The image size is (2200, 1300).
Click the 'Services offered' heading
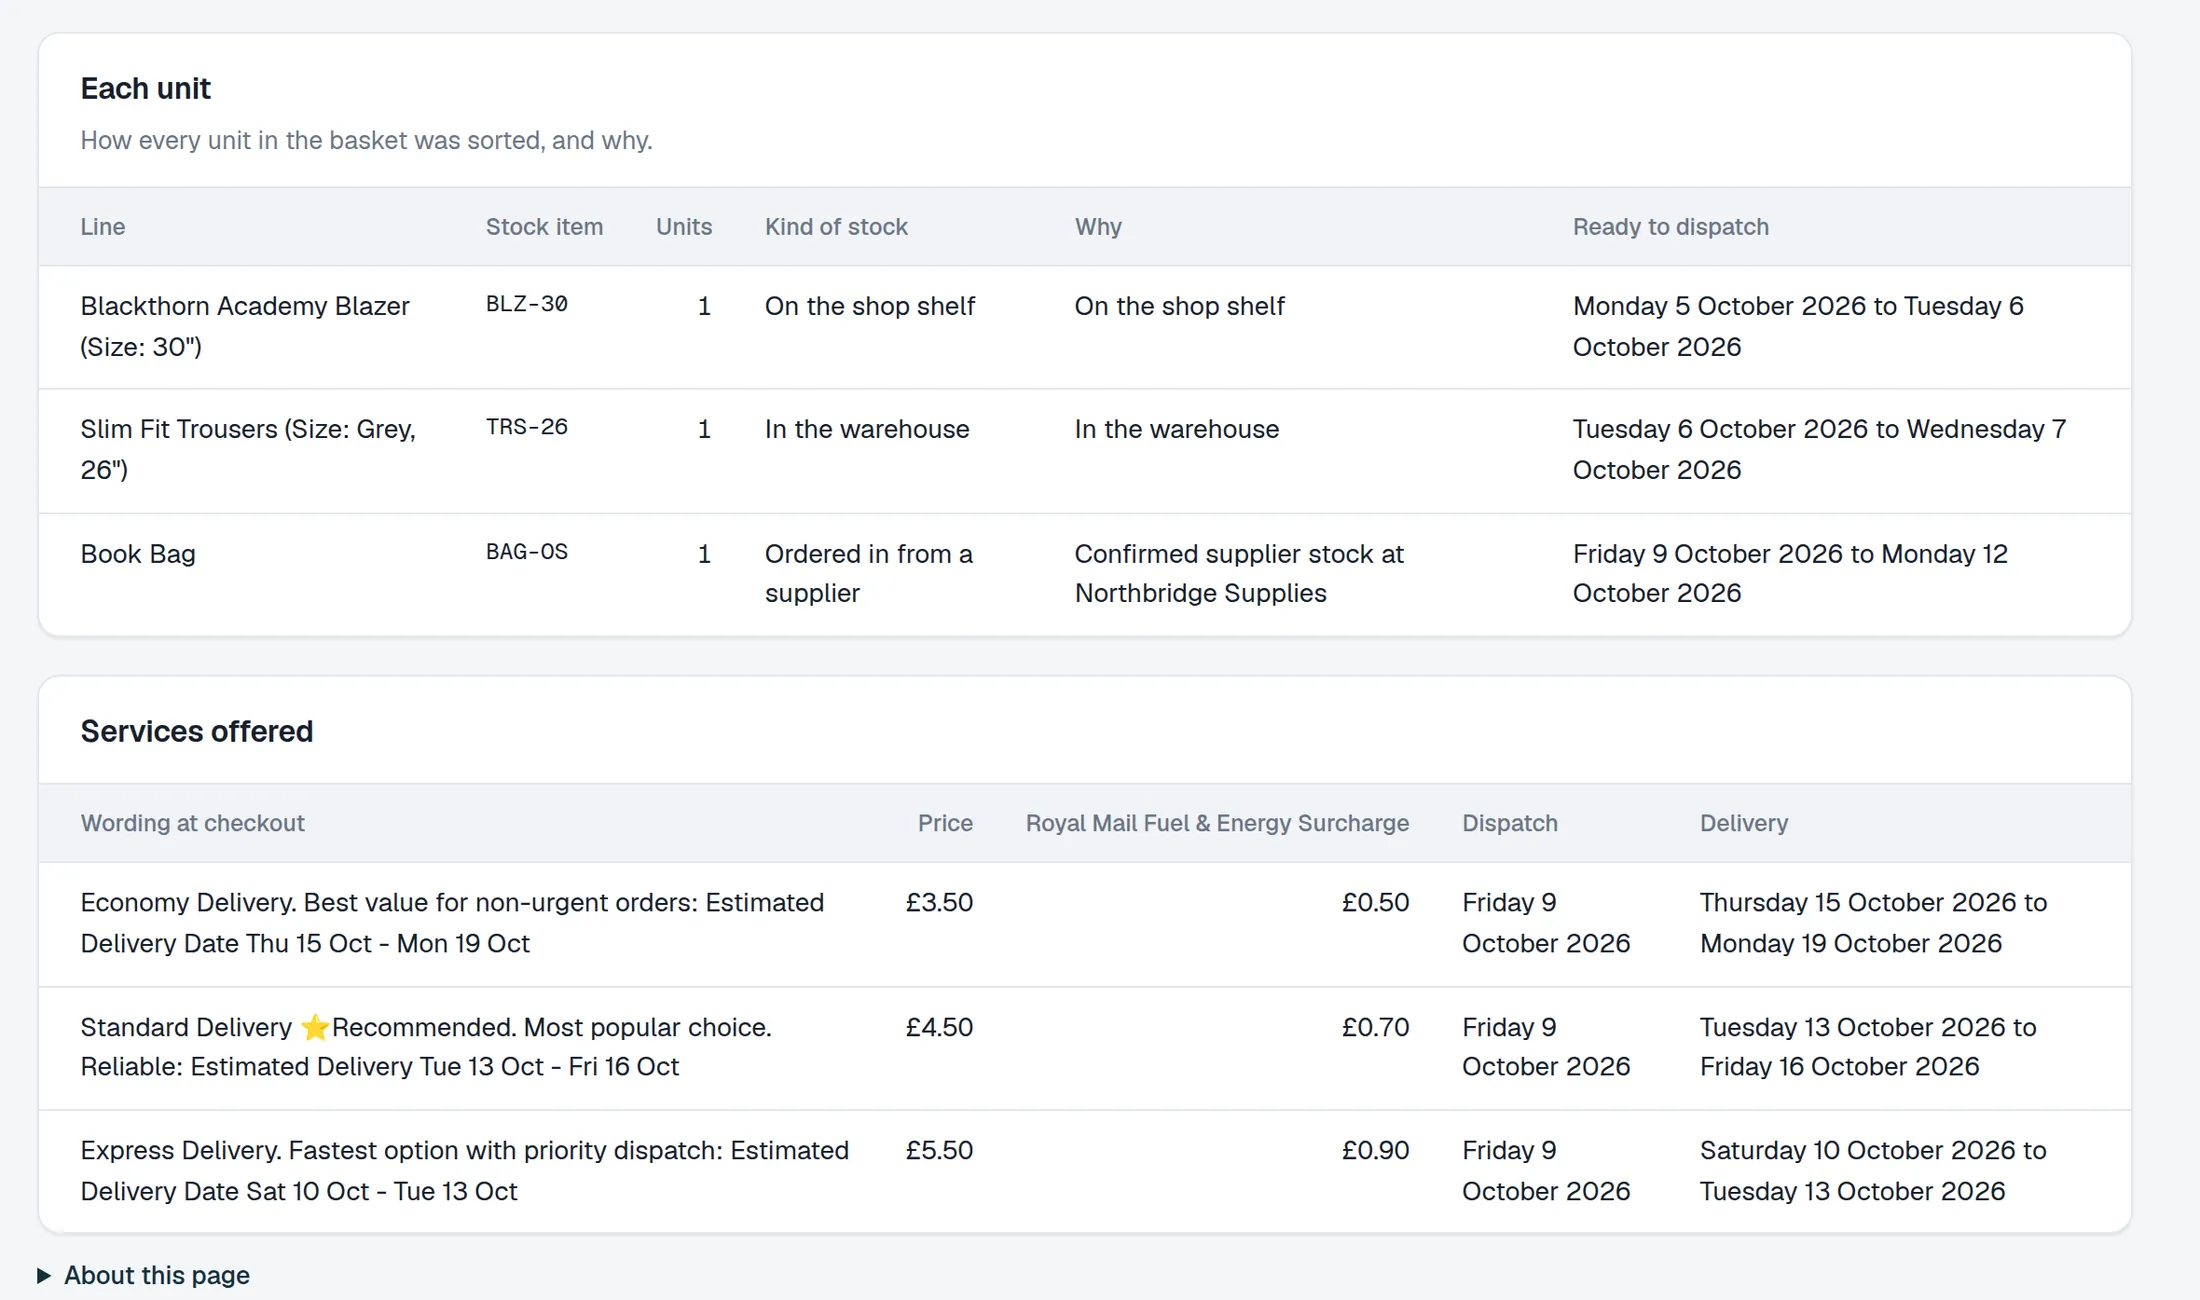[196, 731]
